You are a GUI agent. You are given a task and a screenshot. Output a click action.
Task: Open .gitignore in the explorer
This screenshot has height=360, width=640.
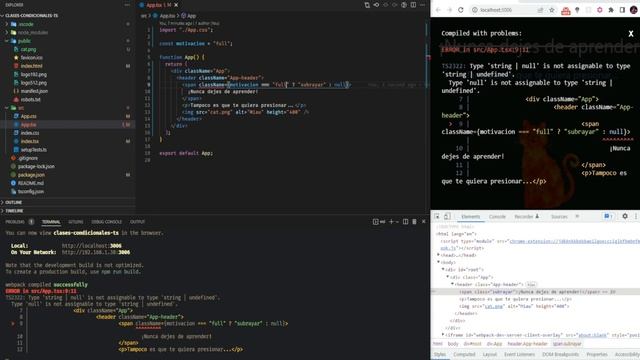click(x=28, y=158)
